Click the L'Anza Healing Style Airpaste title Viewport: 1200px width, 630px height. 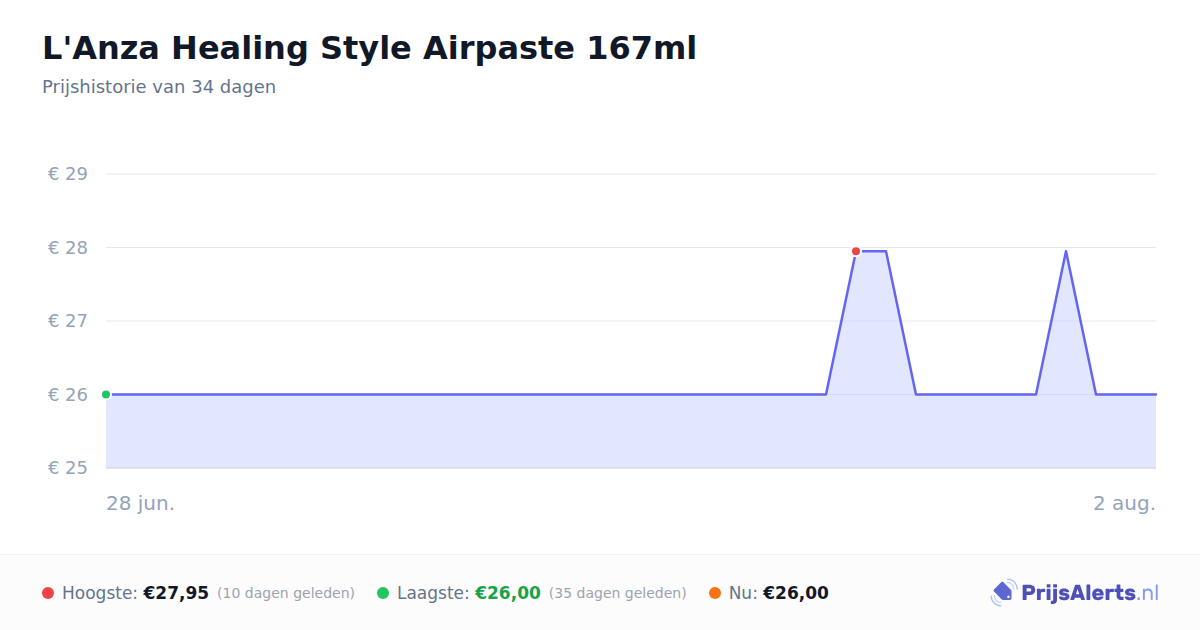point(369,48)
